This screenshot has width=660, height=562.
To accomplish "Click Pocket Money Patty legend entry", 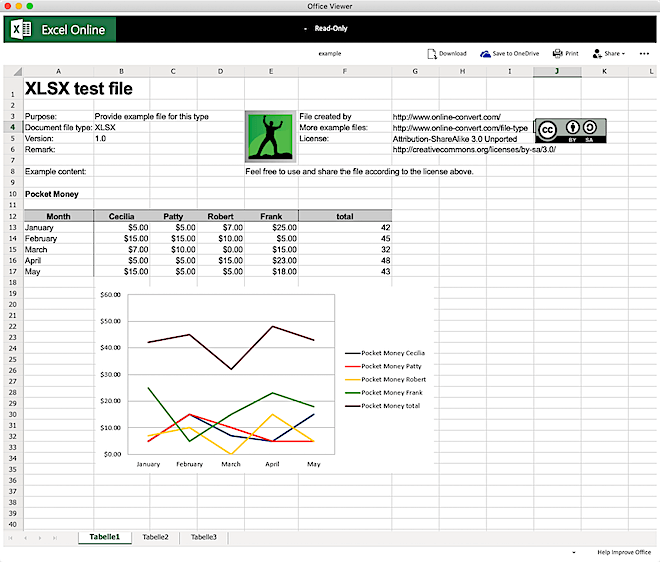I will (383, 366).
